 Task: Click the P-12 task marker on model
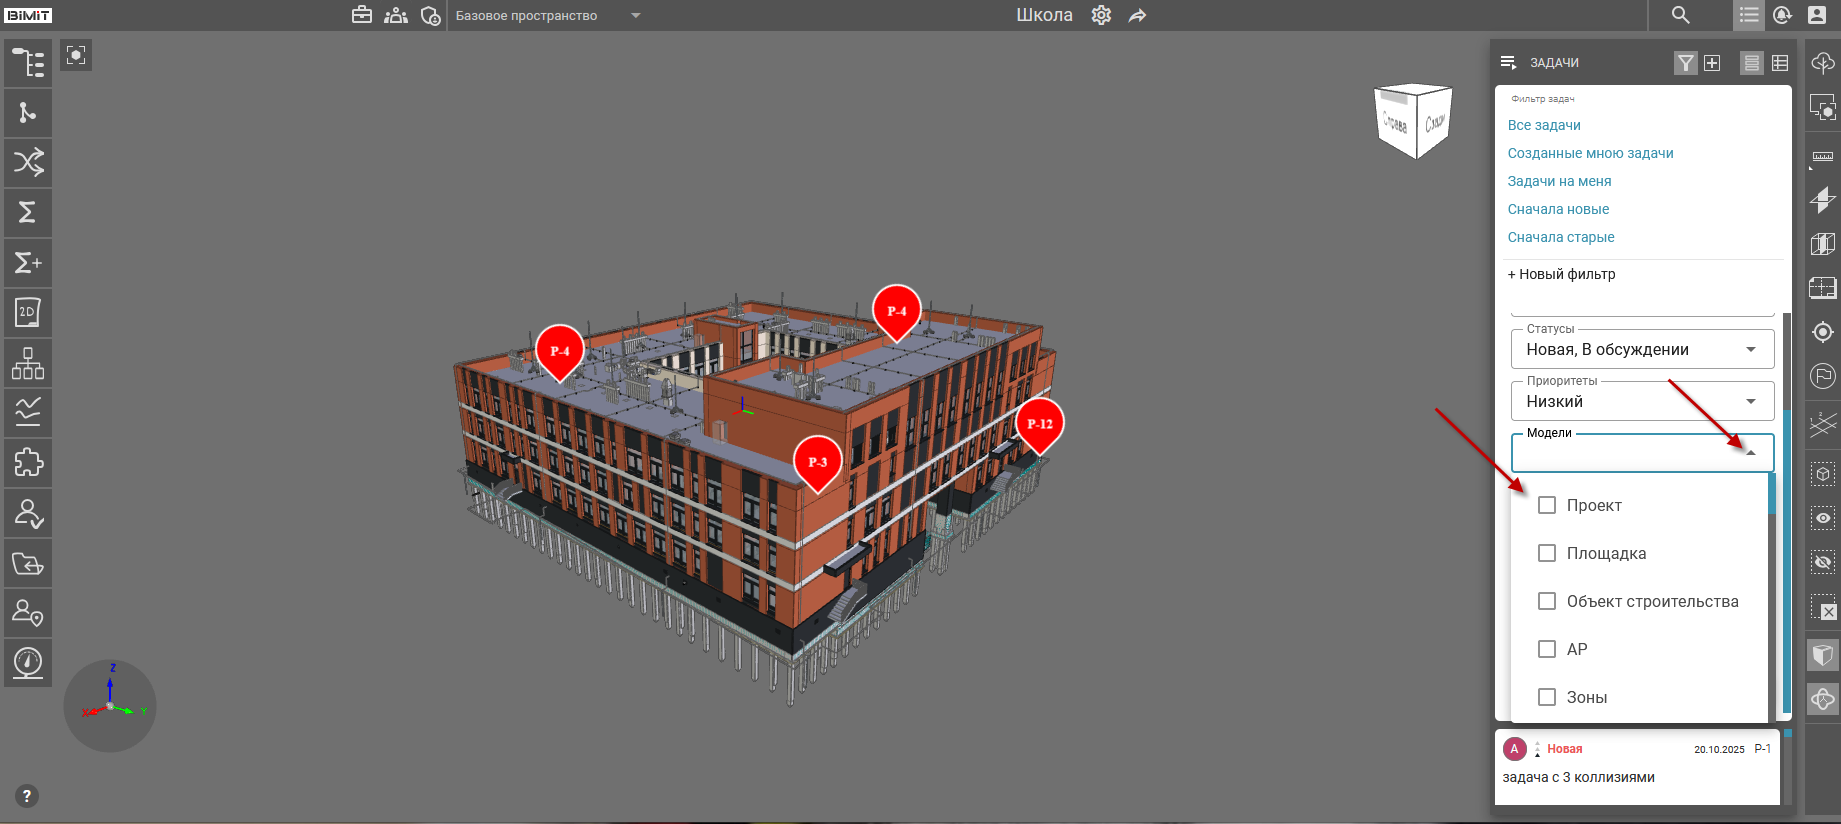(x=1040, y=424)
